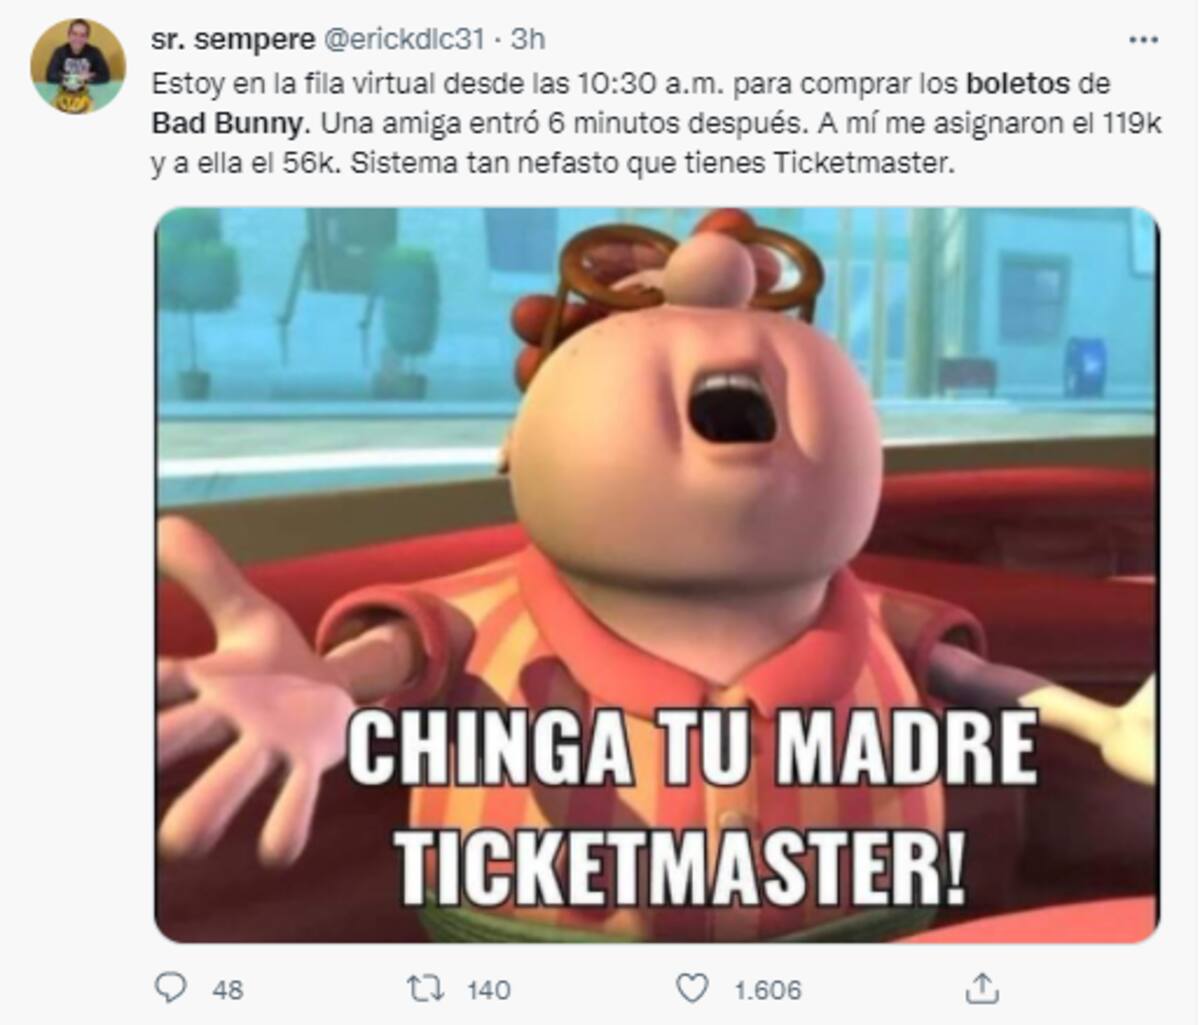Click the display name sr. sempere
The image size is (1200, 1025).
pyautogui.click(x=231, y=39)
